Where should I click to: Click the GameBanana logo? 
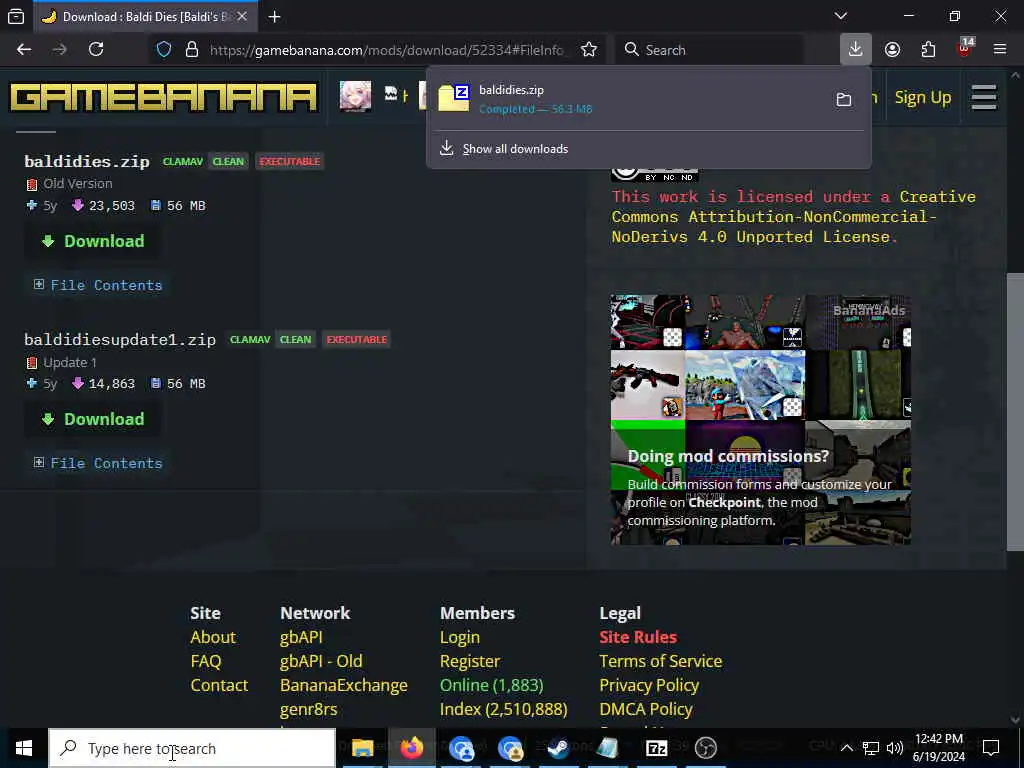[x=163, y=97]
